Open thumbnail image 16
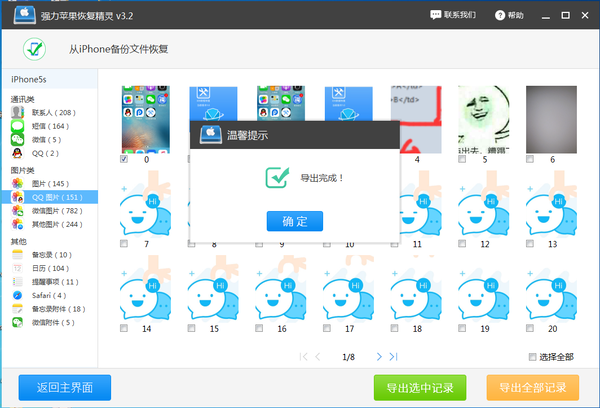The width and height of the screenshot is (600, 408). 281,289
